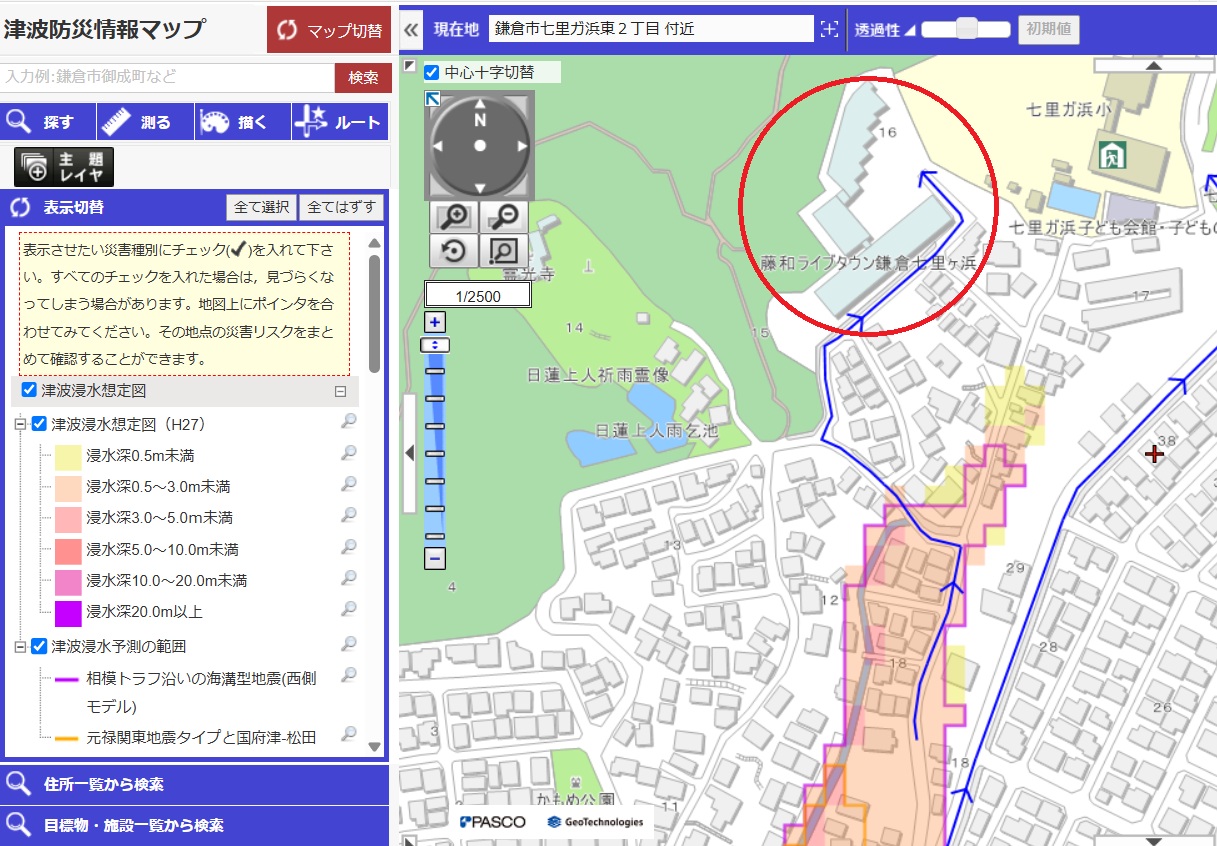Image resolution: width=1217 pixels, height=846 pixels.
Task: Click the 透過性 transparency slider handle
Action: click(x=966, y=30)
